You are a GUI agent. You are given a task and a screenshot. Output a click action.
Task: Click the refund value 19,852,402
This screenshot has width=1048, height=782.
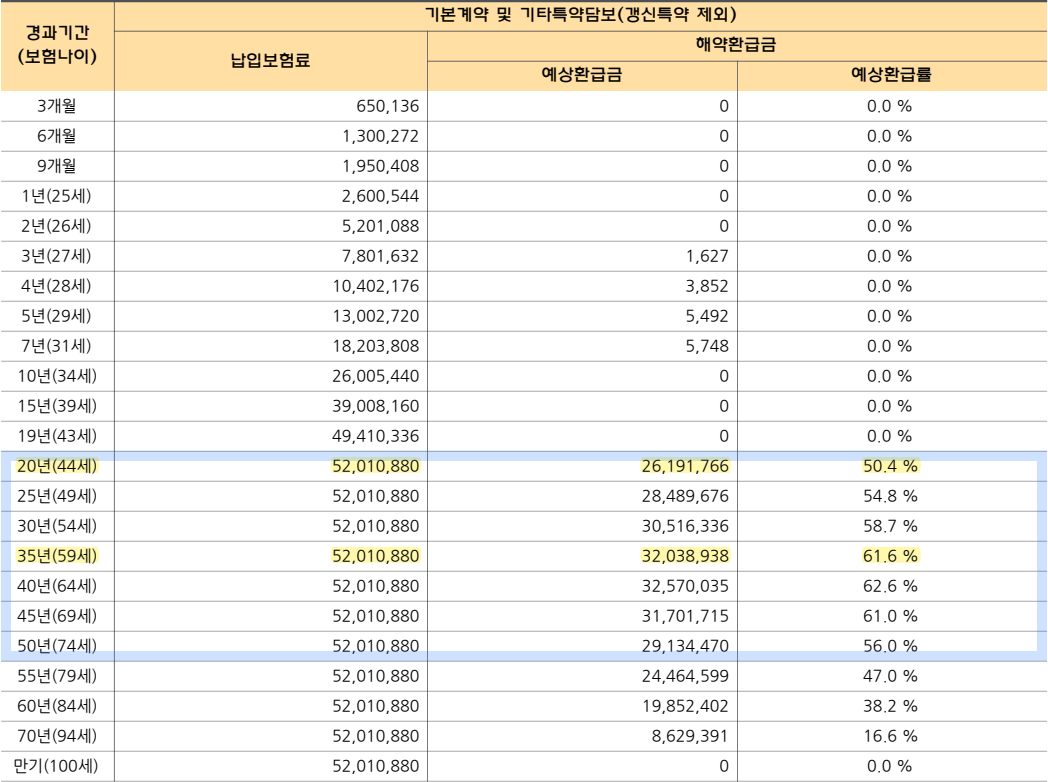pyautogui.click(x=685, y=706)
